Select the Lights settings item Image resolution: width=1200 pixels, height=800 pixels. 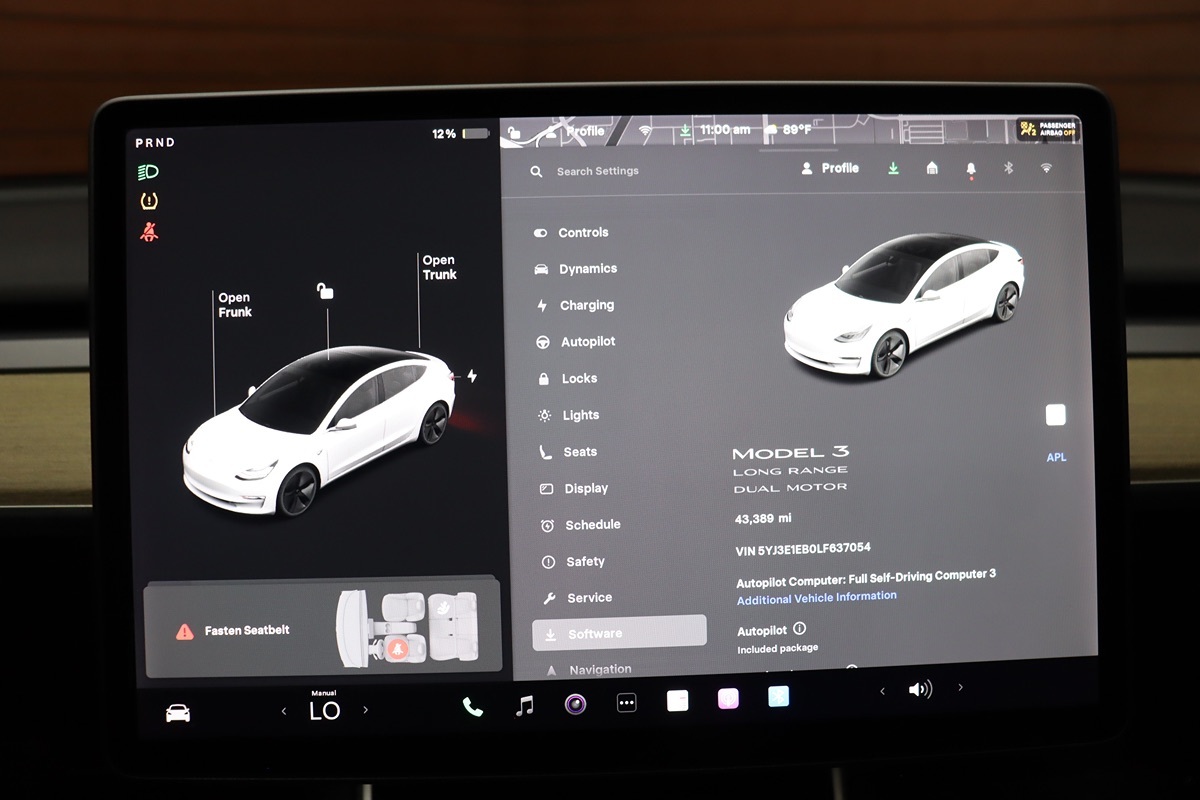point(568,415)
